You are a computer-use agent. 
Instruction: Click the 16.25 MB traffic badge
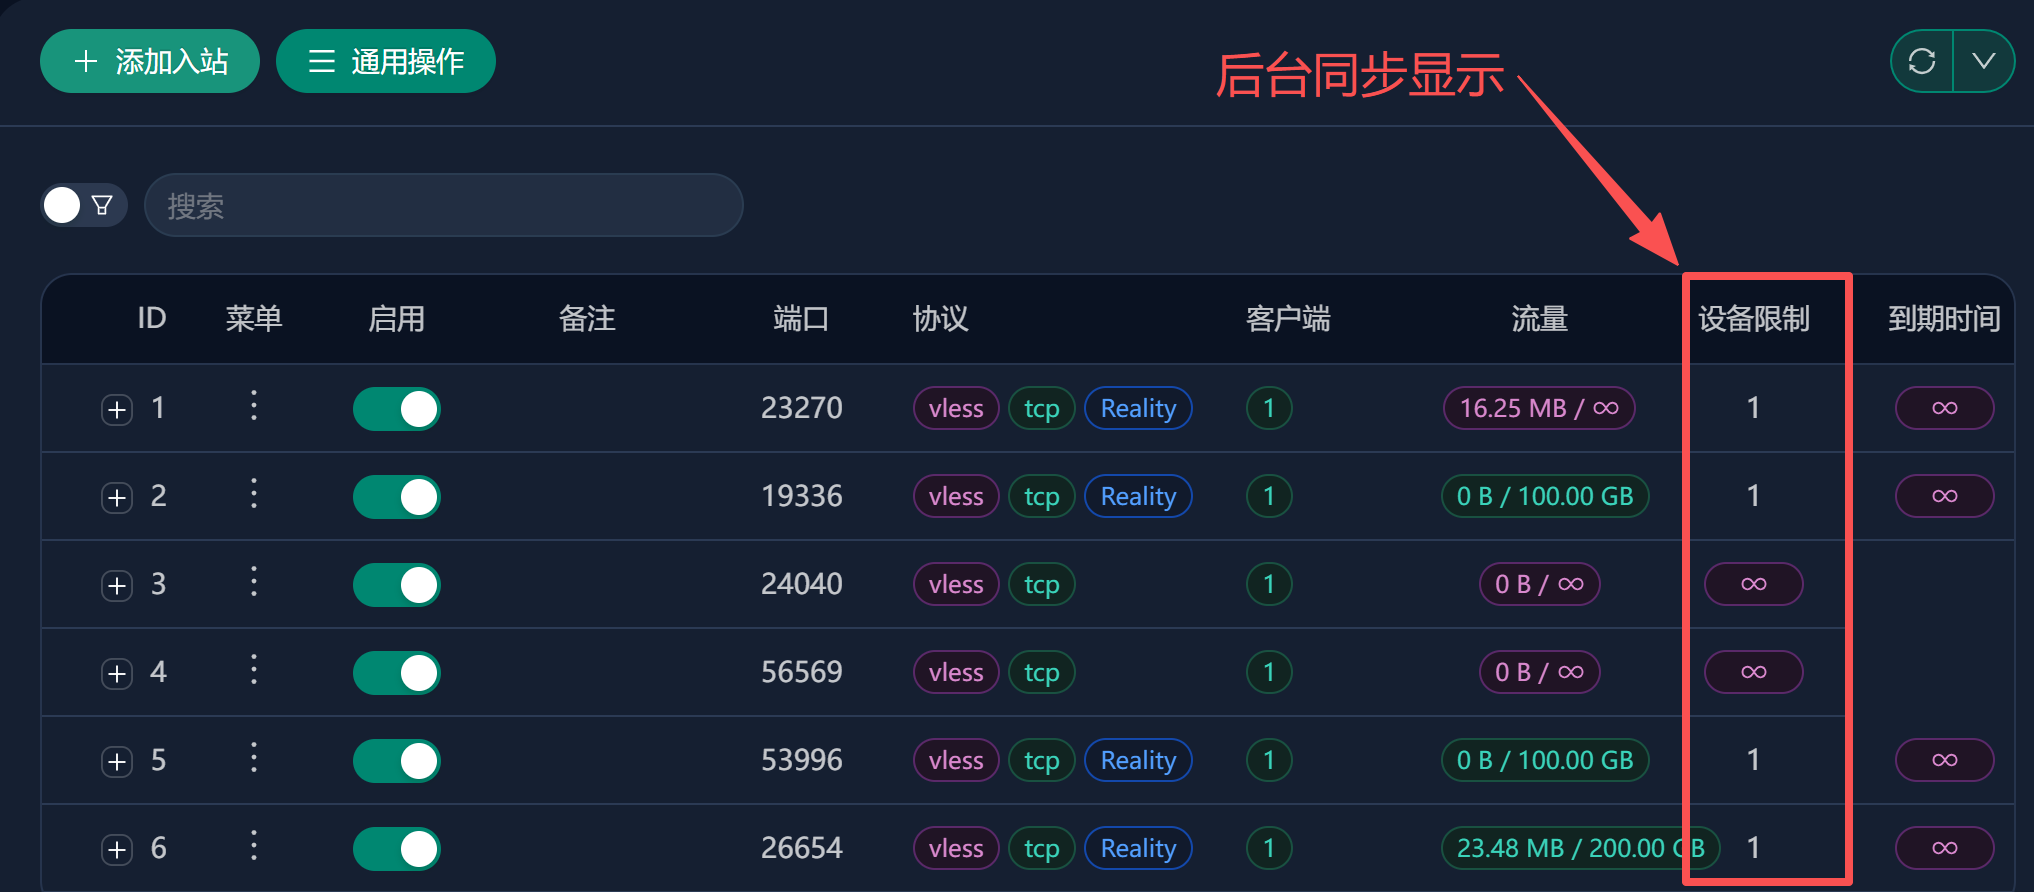[1538, 408]
